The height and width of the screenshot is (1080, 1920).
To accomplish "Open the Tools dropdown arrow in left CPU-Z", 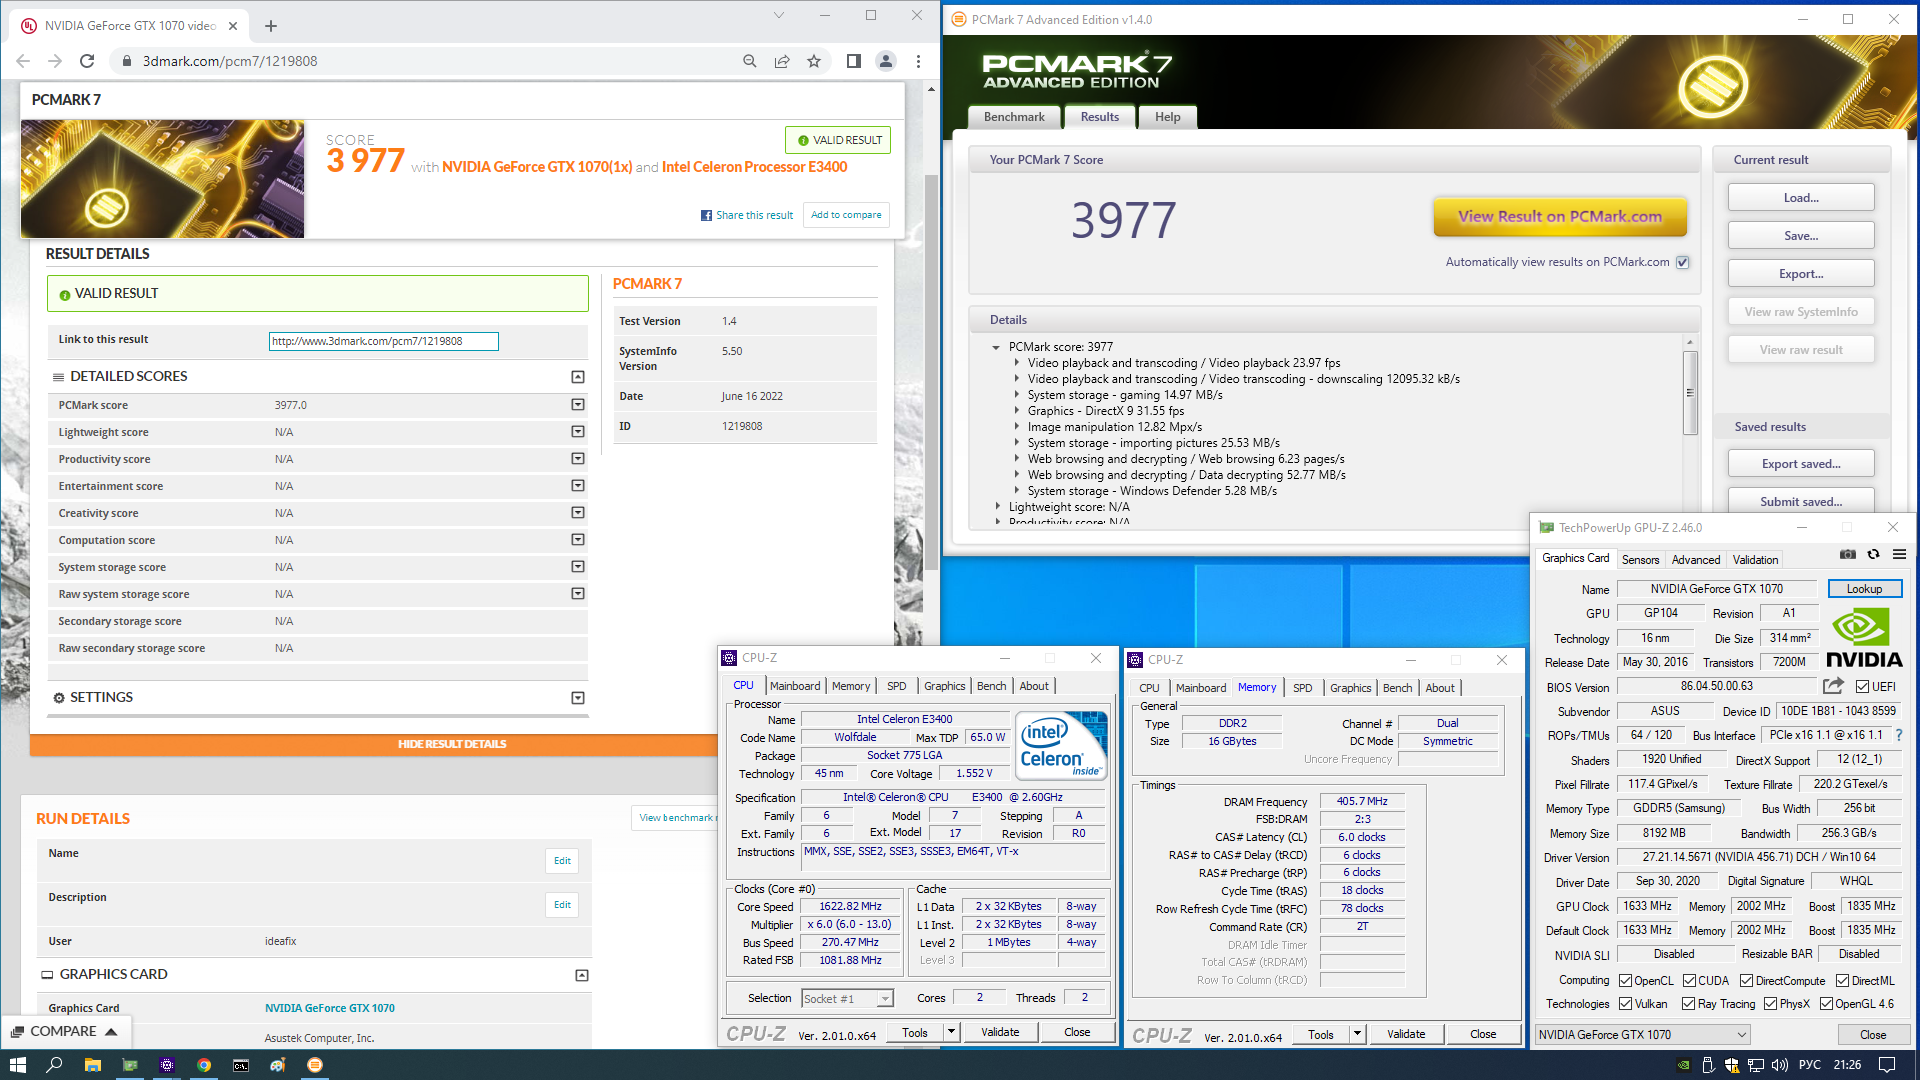I will point(951,1032).
